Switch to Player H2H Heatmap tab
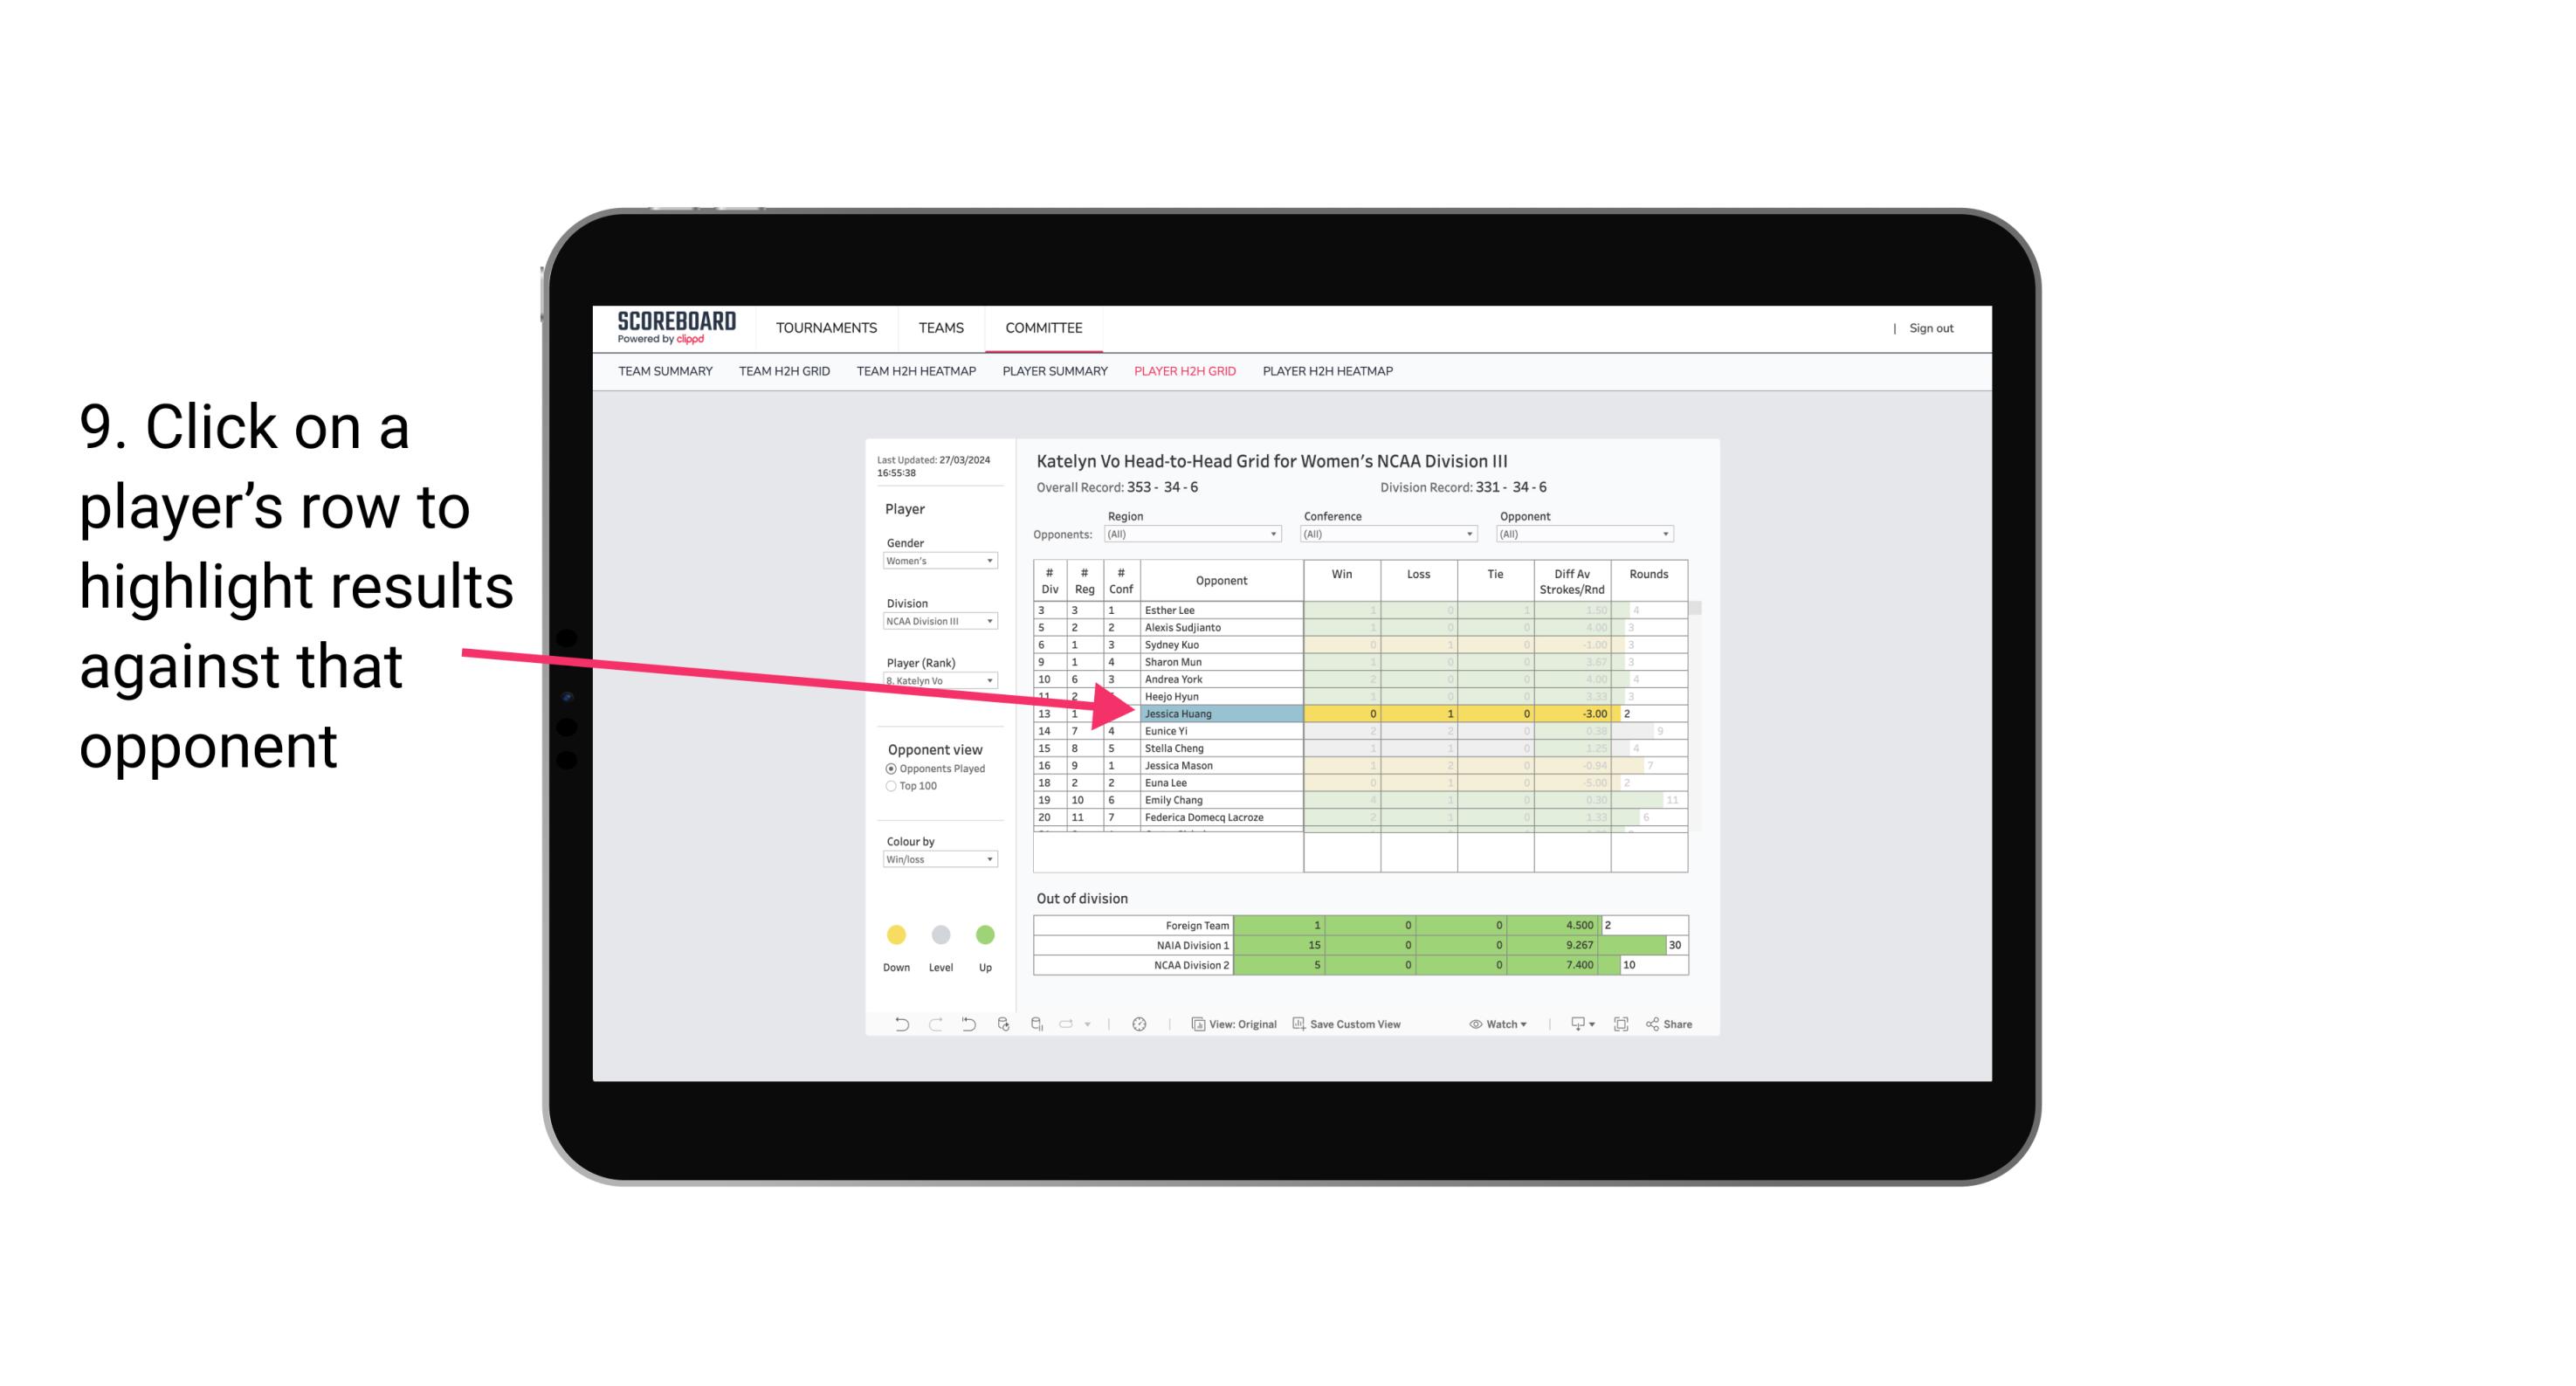The width and height of the screenshot is (2576, 1386). click(1329, 372)
